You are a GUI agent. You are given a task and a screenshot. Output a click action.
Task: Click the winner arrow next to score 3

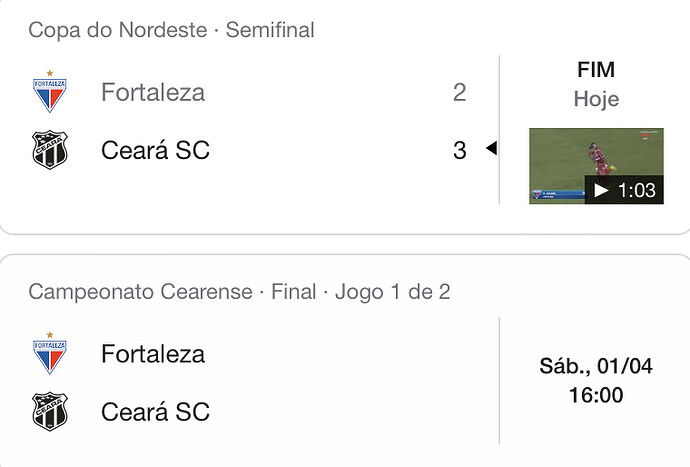point(492,148)
